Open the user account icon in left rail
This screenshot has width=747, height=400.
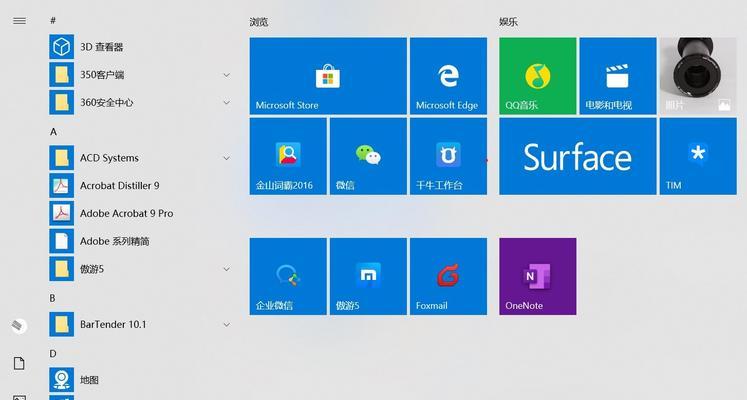point(19,326)
